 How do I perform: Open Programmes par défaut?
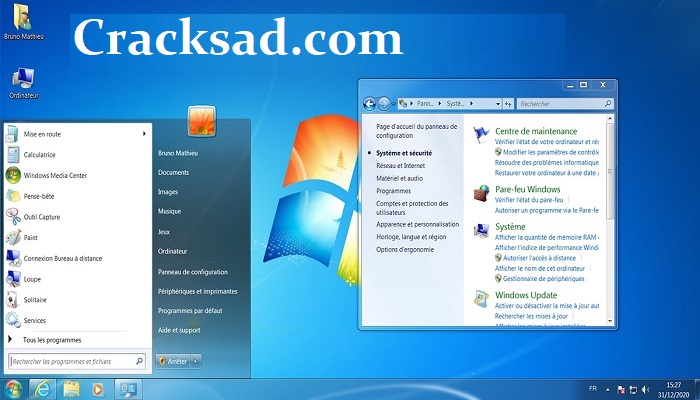(x=190, y=311)
